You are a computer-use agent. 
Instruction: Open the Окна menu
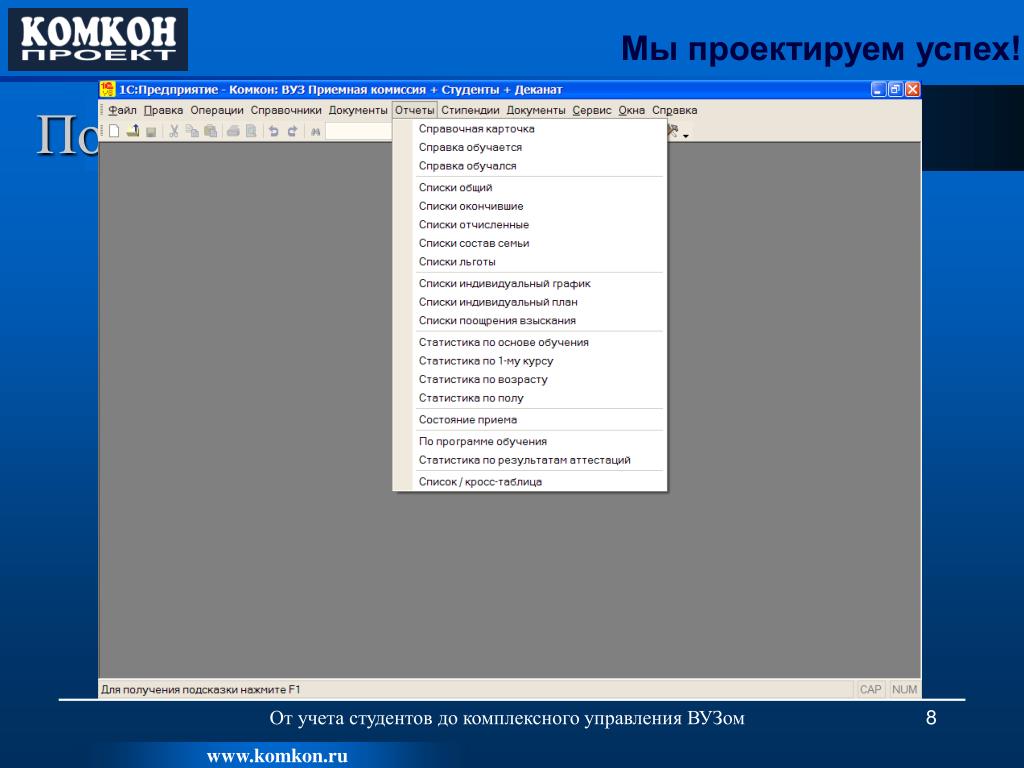[632, 110]
